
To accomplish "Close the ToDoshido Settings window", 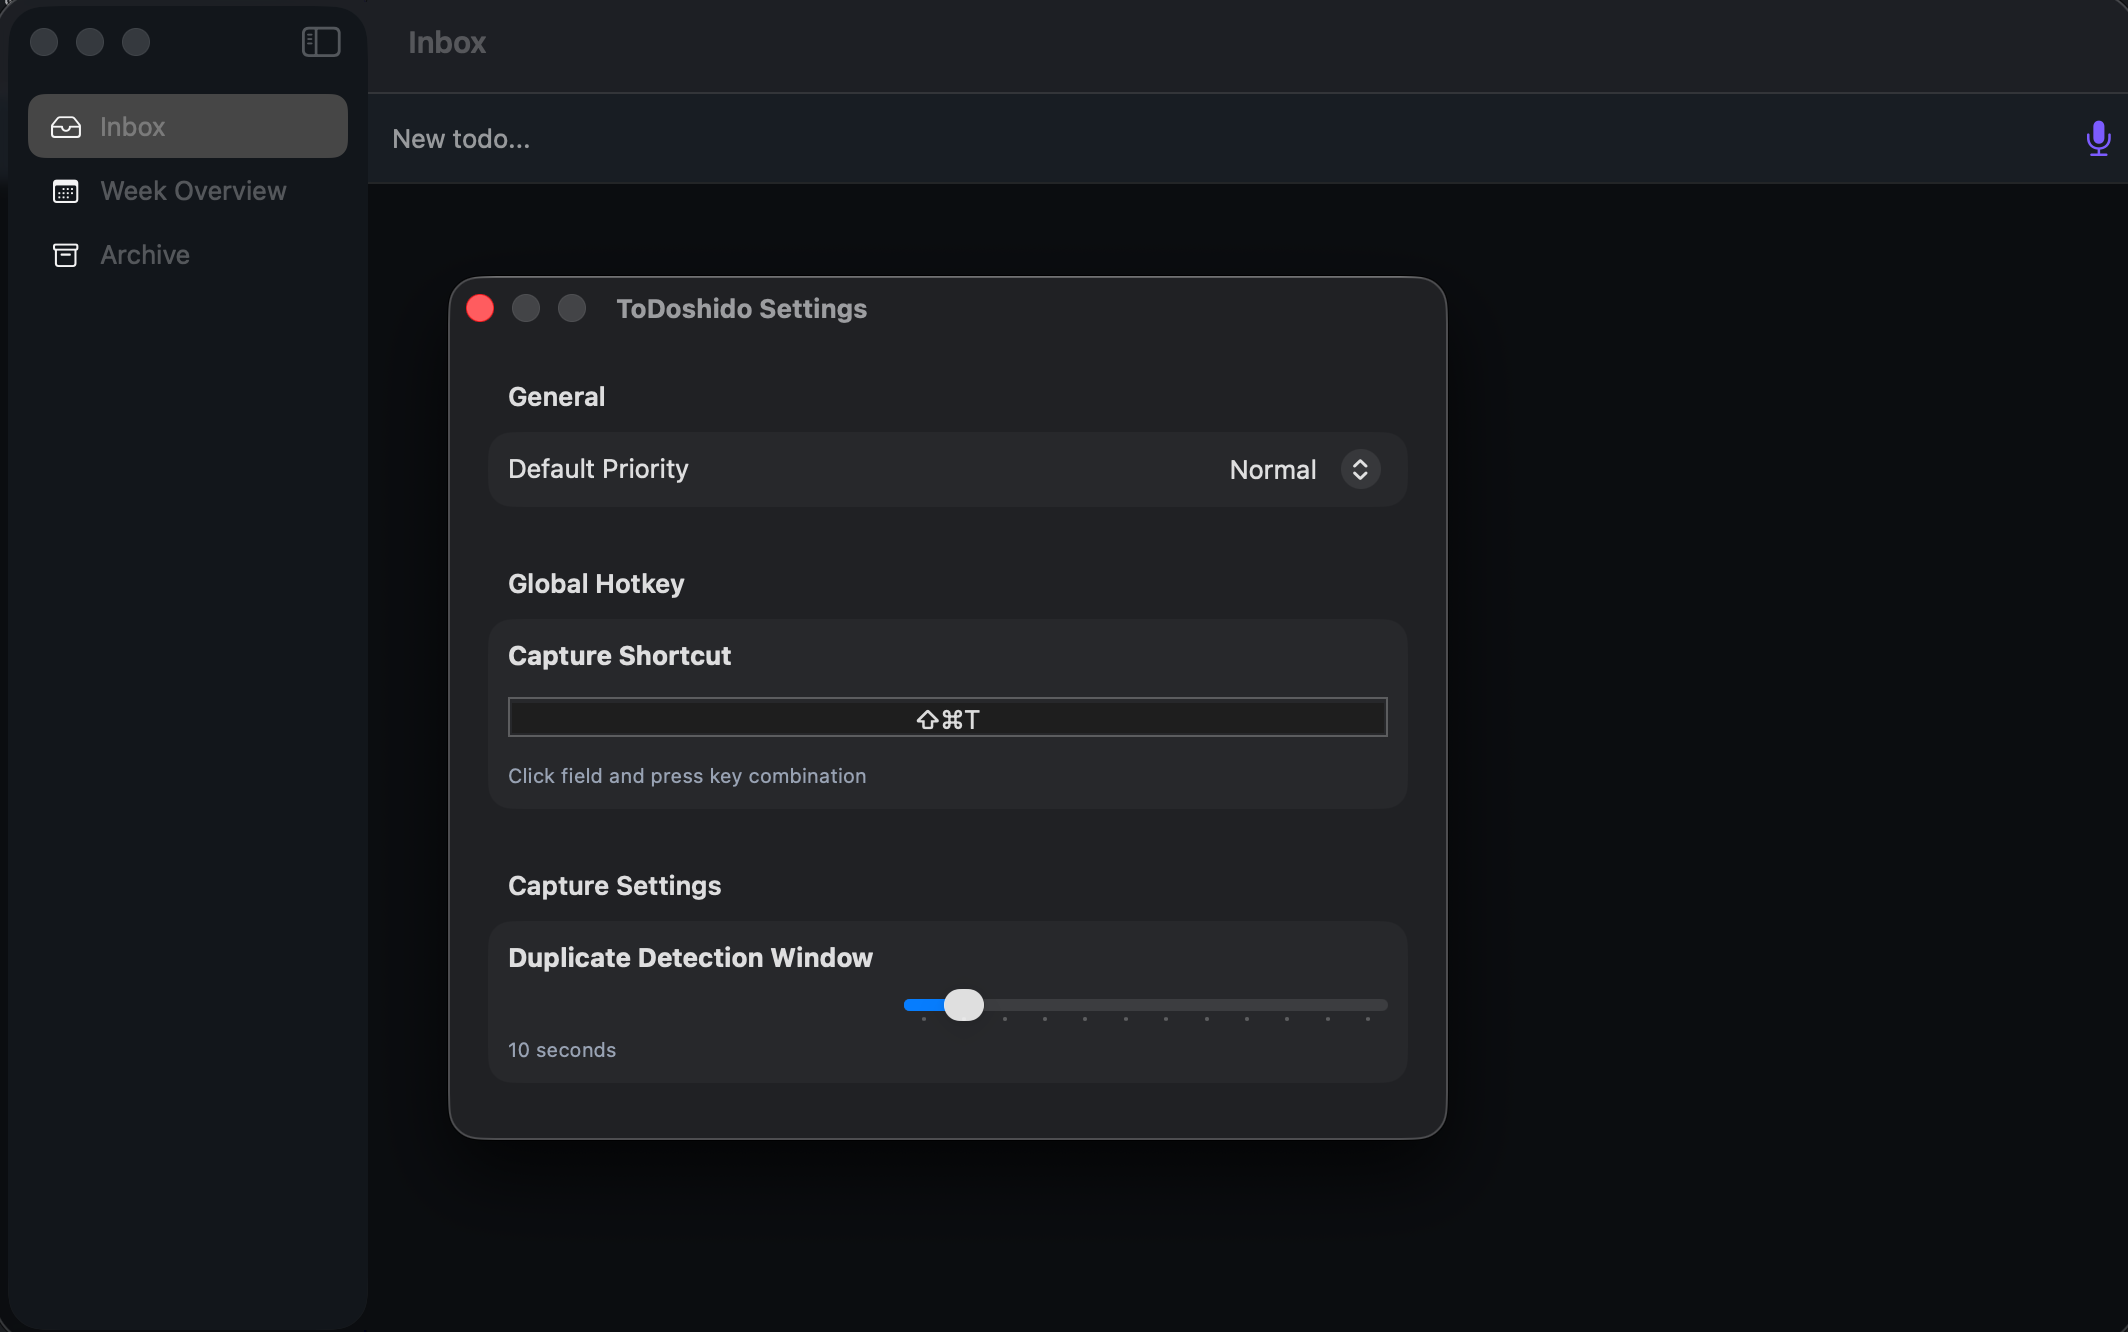I will pyautogui.click(x=480, y=308).
